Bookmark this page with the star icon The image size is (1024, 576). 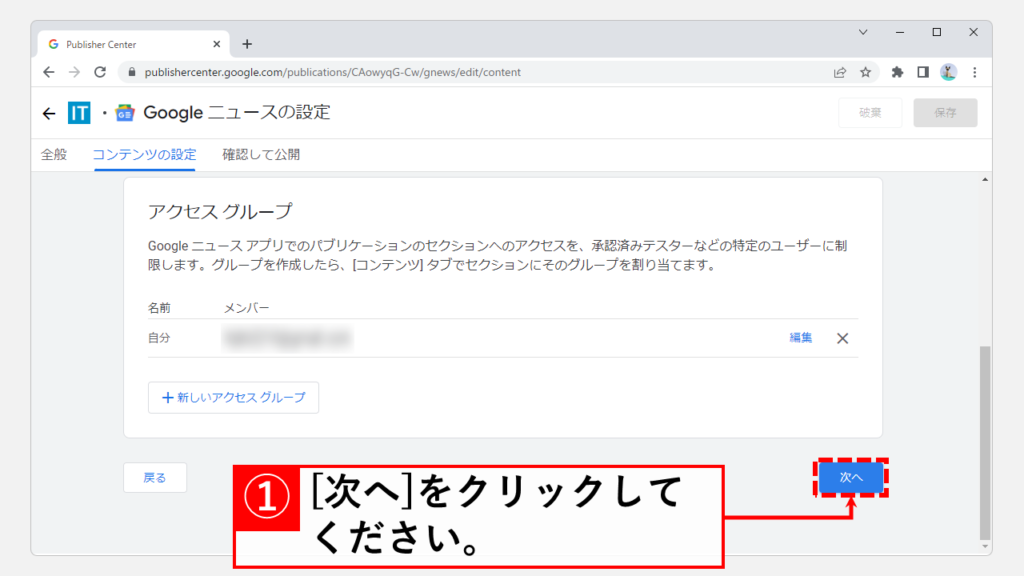click(866, 72)
